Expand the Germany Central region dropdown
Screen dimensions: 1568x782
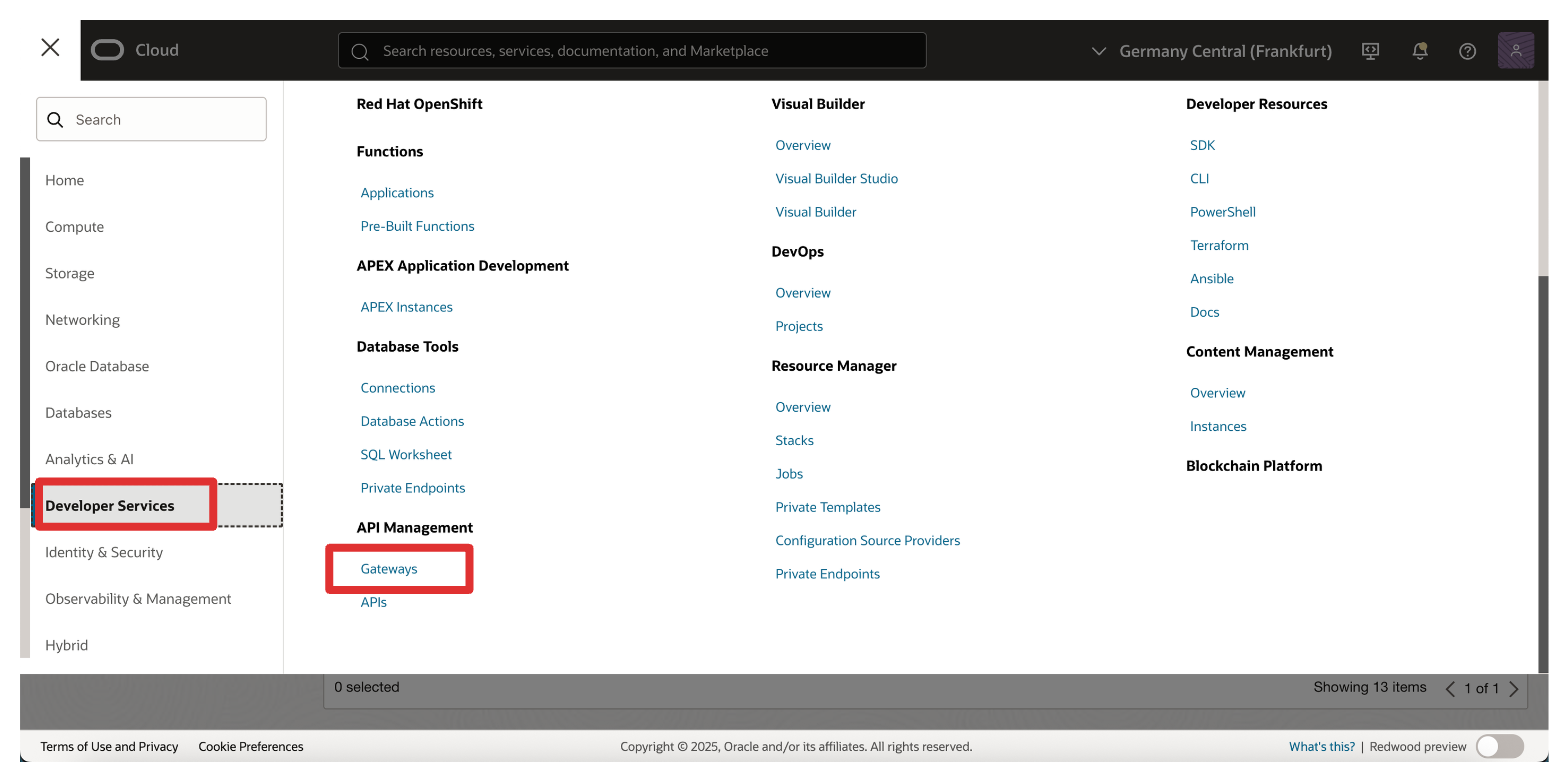point(1212,51)
